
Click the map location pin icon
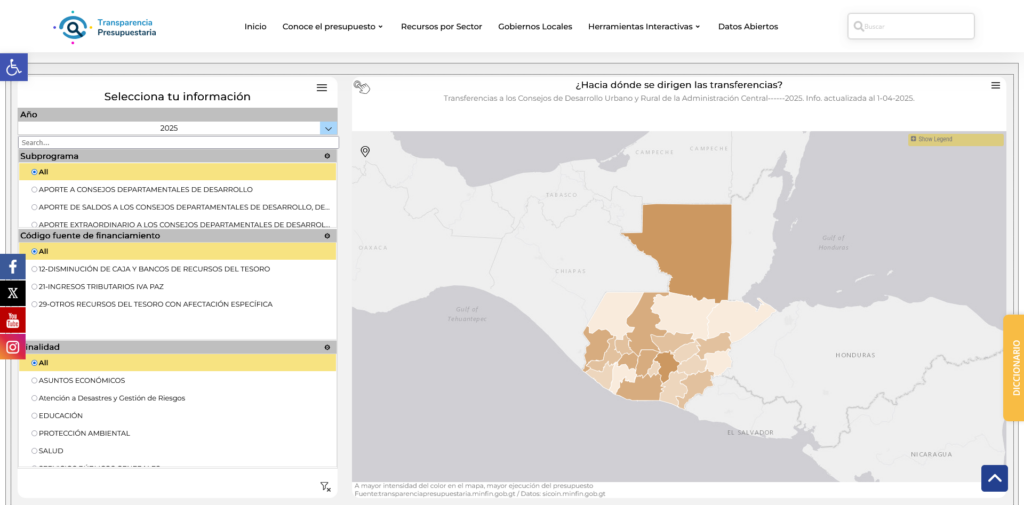[x=365, y=151]
